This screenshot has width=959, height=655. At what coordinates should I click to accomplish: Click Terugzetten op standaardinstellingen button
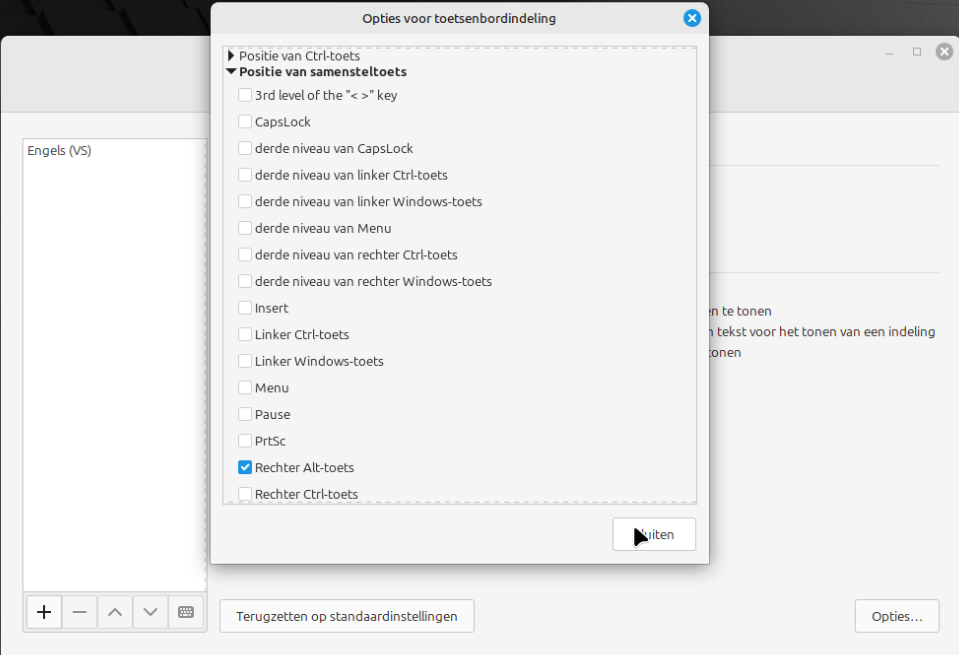click(x=346, y=616)
